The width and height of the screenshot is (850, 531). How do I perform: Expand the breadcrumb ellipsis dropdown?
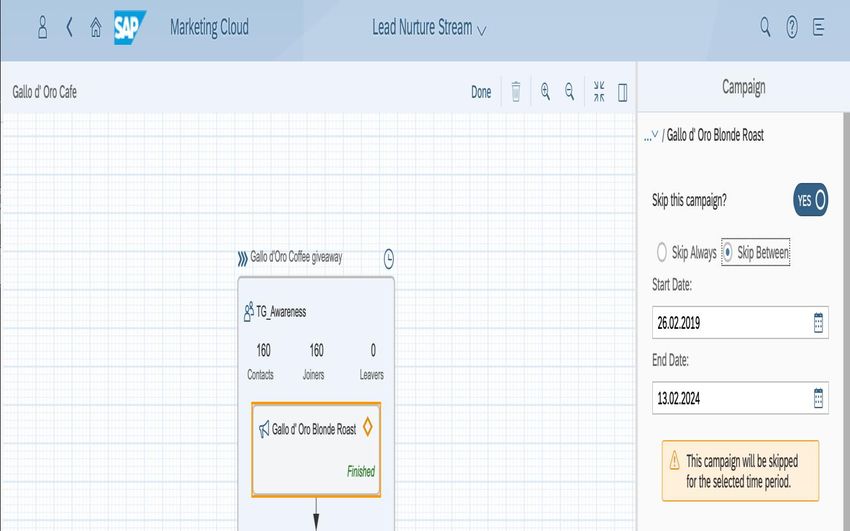(x=651, y=135)
